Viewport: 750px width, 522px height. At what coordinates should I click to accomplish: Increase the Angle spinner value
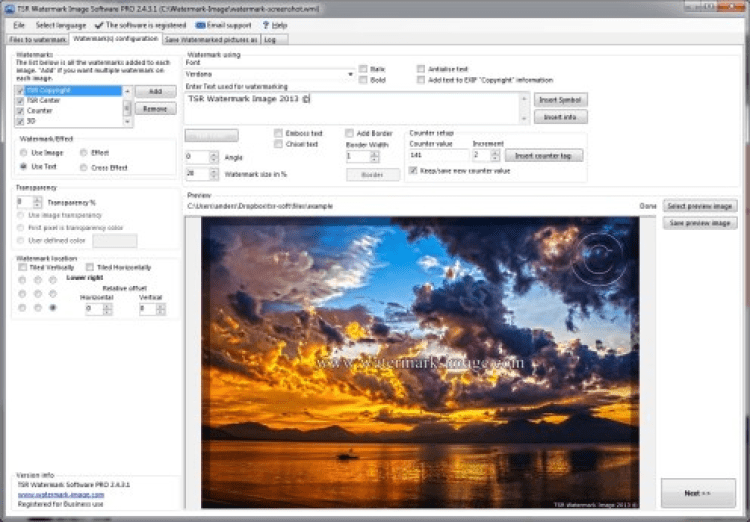point(213,153)
